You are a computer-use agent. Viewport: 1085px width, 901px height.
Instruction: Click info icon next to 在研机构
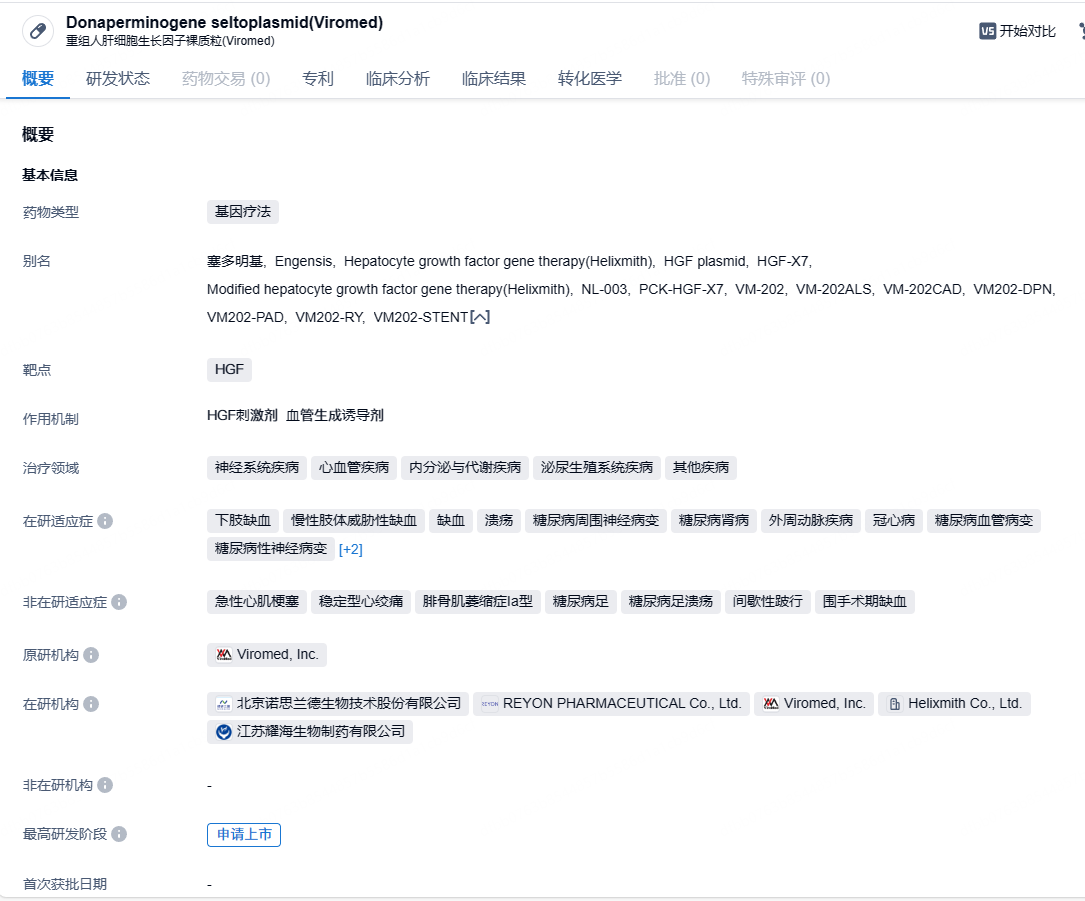click(91, 704)
